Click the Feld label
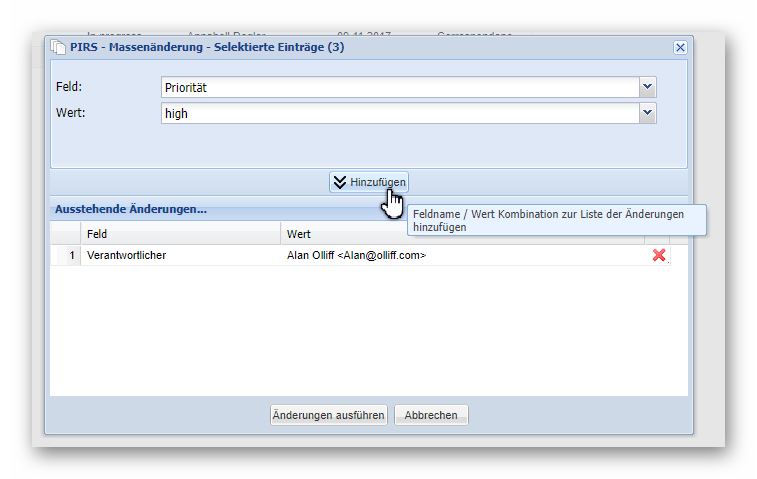Image resolution: width=757 pixels, height=479 pixels. tap(69, 87)
